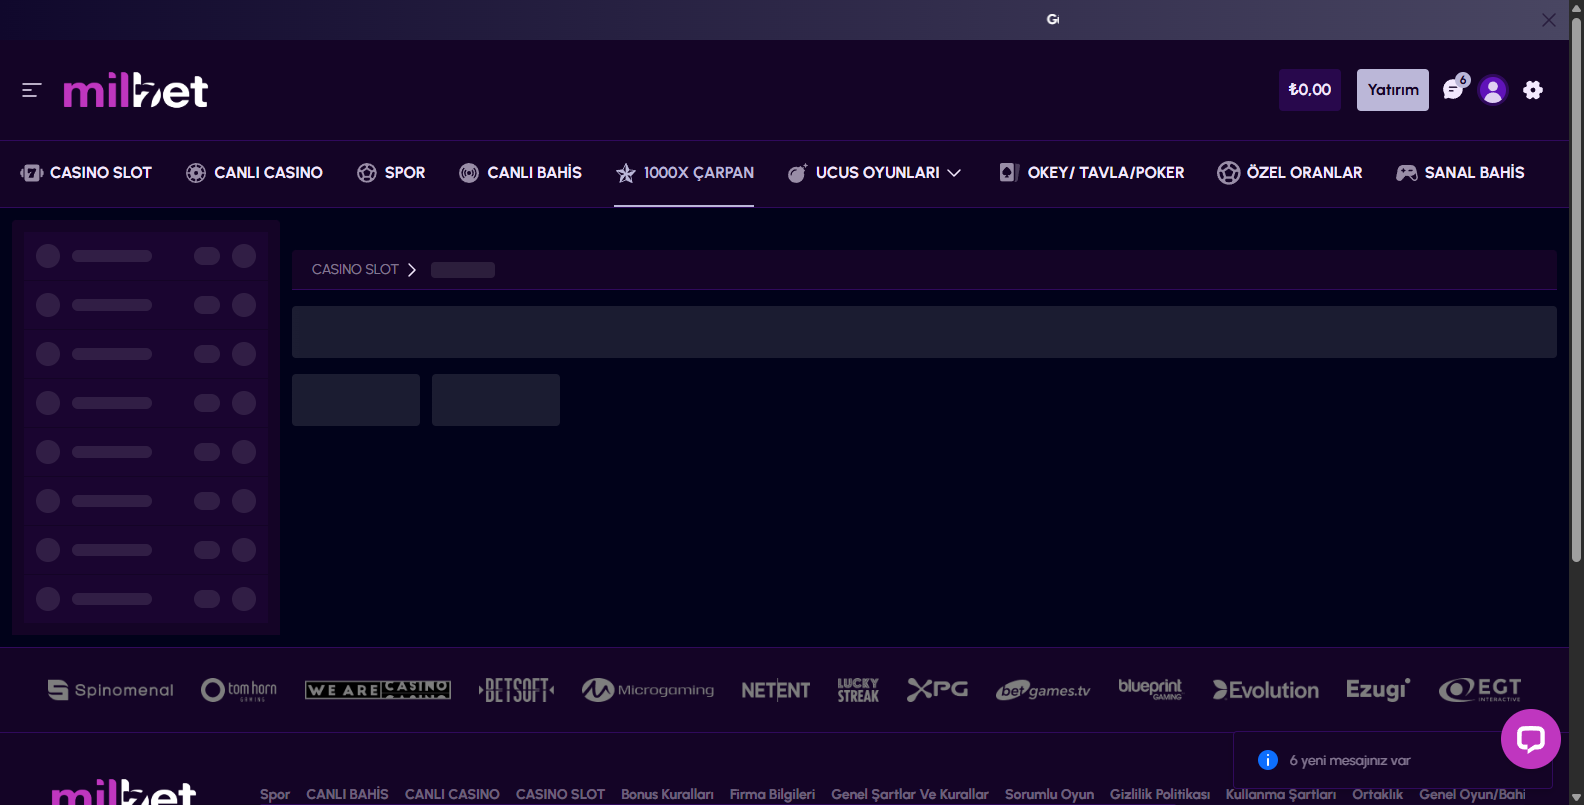Open the Okey/Tavla/Poker menu tab
Image resolution: width=1584 pixels, height=805 pixels.
pos(1092,173)
